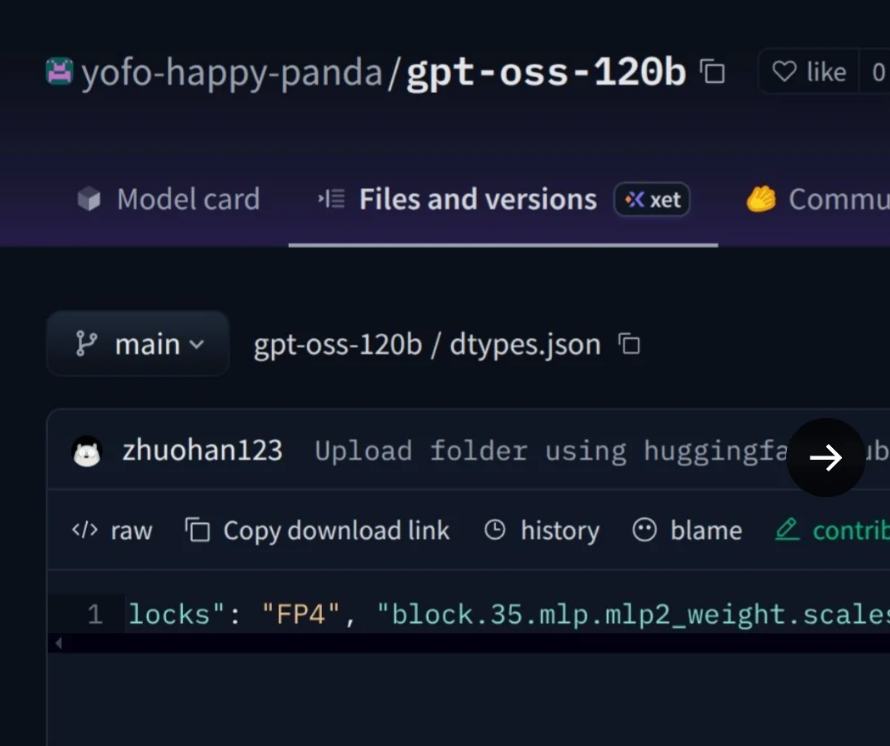Screen dimensions: 890x746
Task: View the raw file
Action: point(112,530)
